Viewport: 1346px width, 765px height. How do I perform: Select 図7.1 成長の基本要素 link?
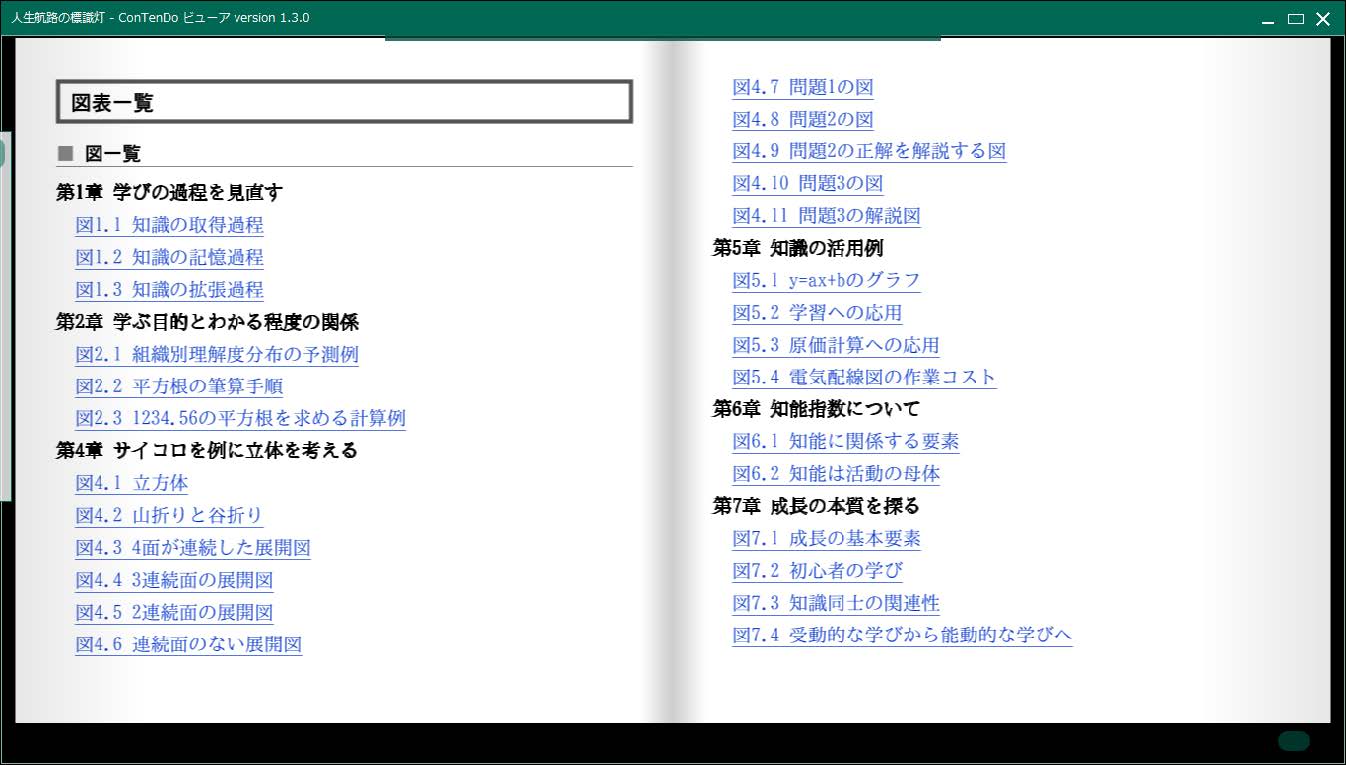(x=826, y=539)
